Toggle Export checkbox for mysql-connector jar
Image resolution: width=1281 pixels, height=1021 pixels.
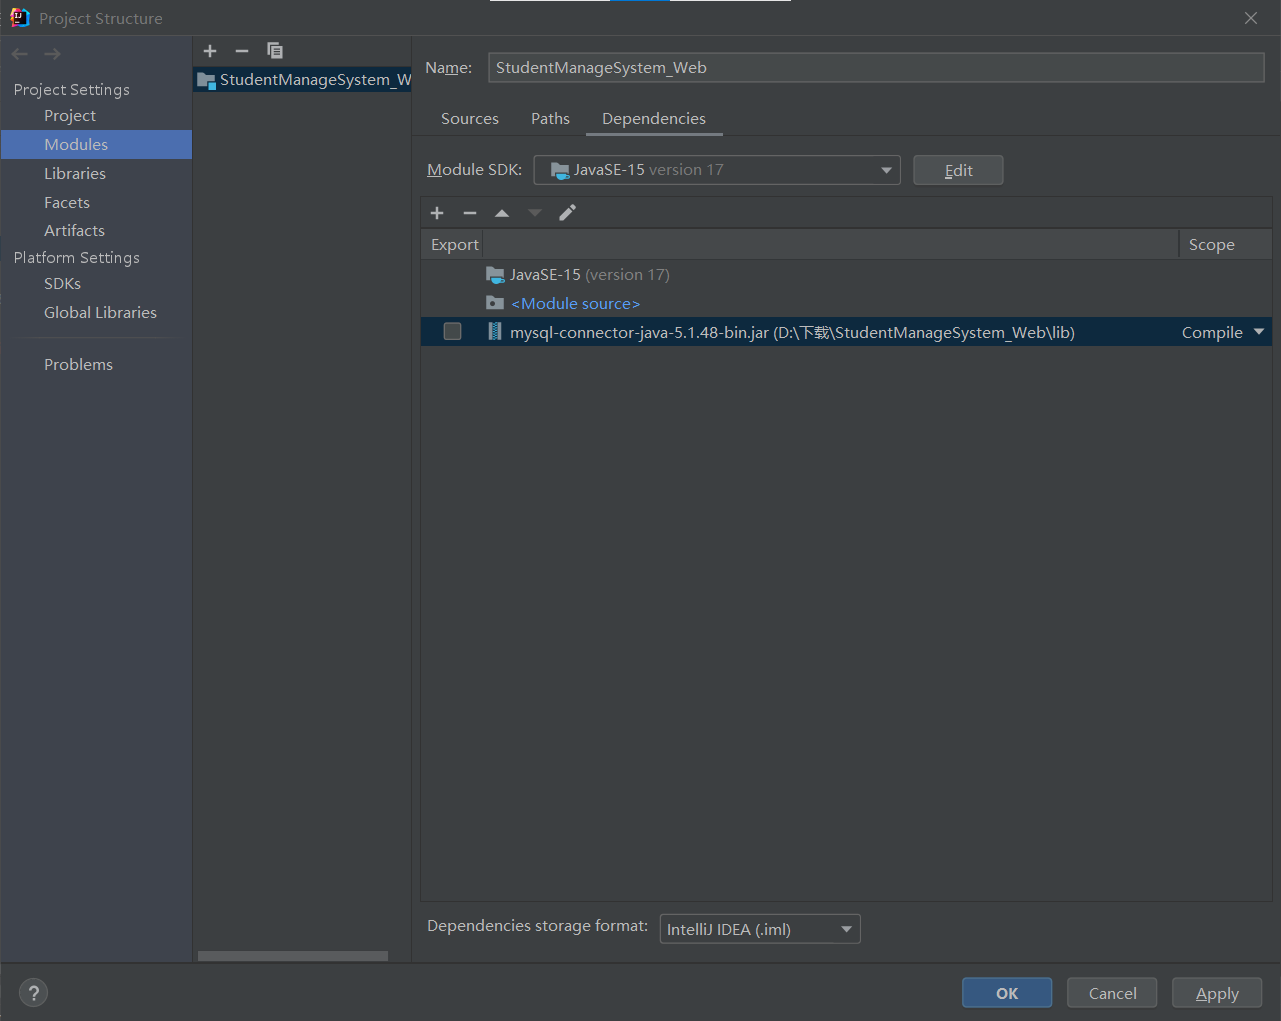[x=452, y=332]
